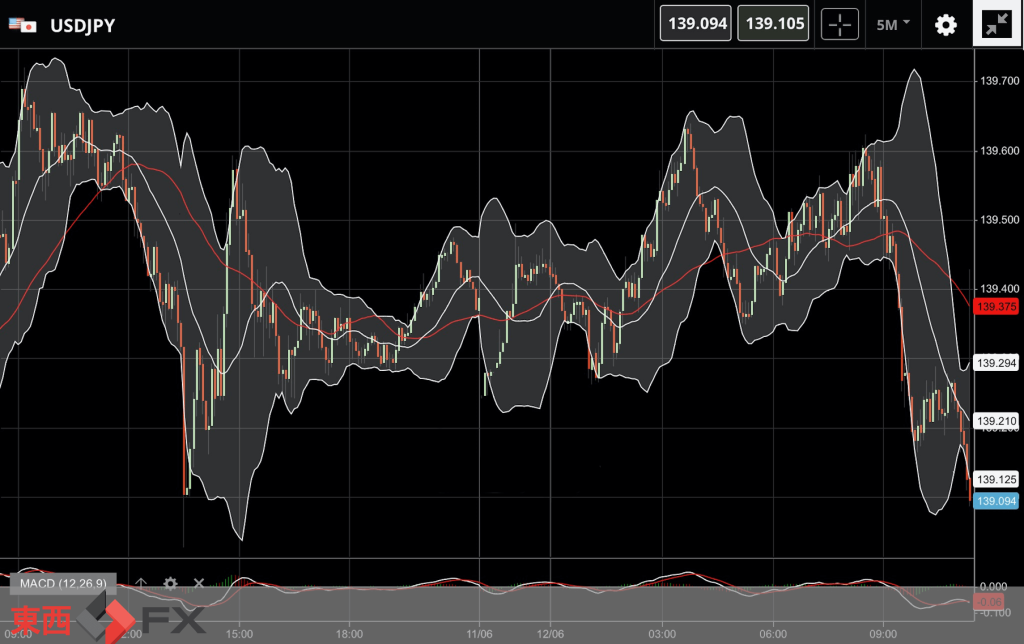Click the 18:00 time axis label
Screen dimensions: 1024x644
[x=349, y=634]
